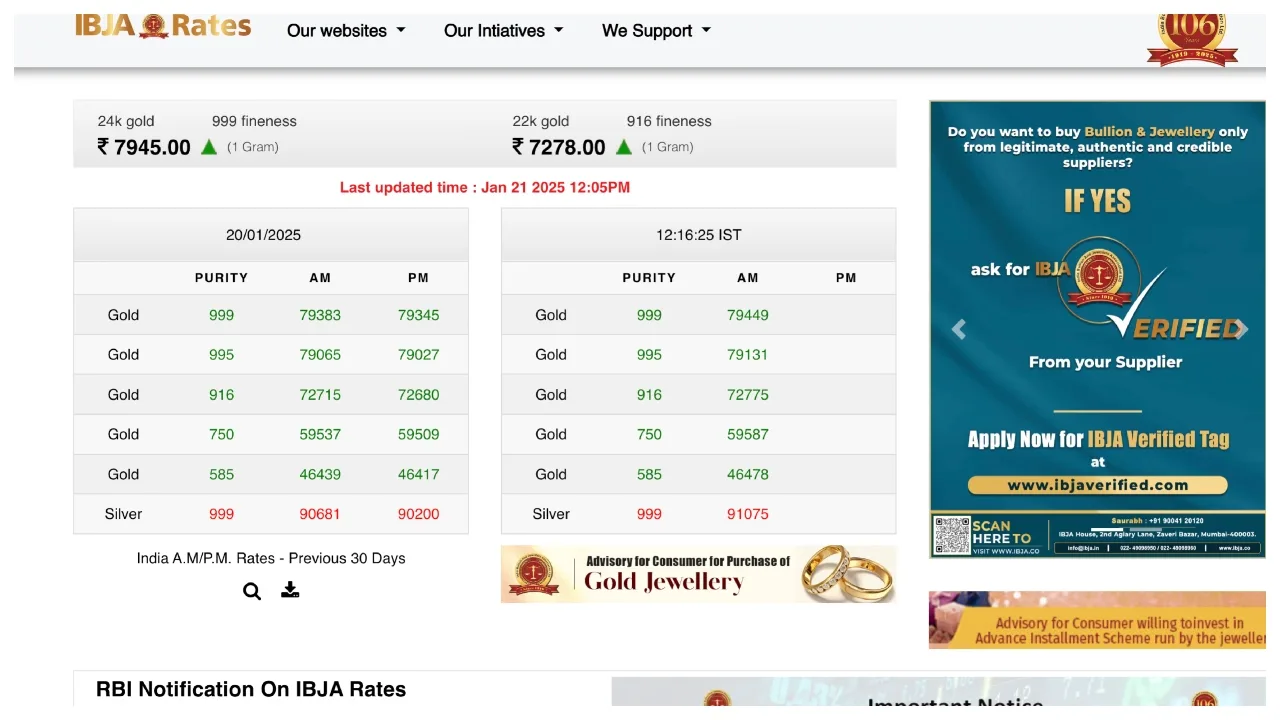Expand the We Support dropdown
The image size is (1280, 720).
pyautogui.click(x=656, y=31)
